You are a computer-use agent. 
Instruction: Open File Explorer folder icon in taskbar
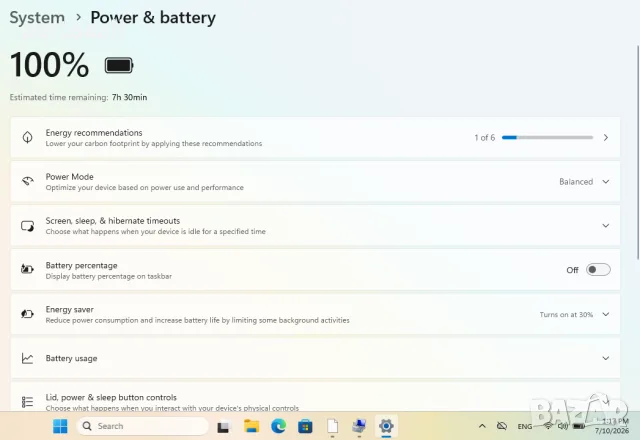pos(251,426)
